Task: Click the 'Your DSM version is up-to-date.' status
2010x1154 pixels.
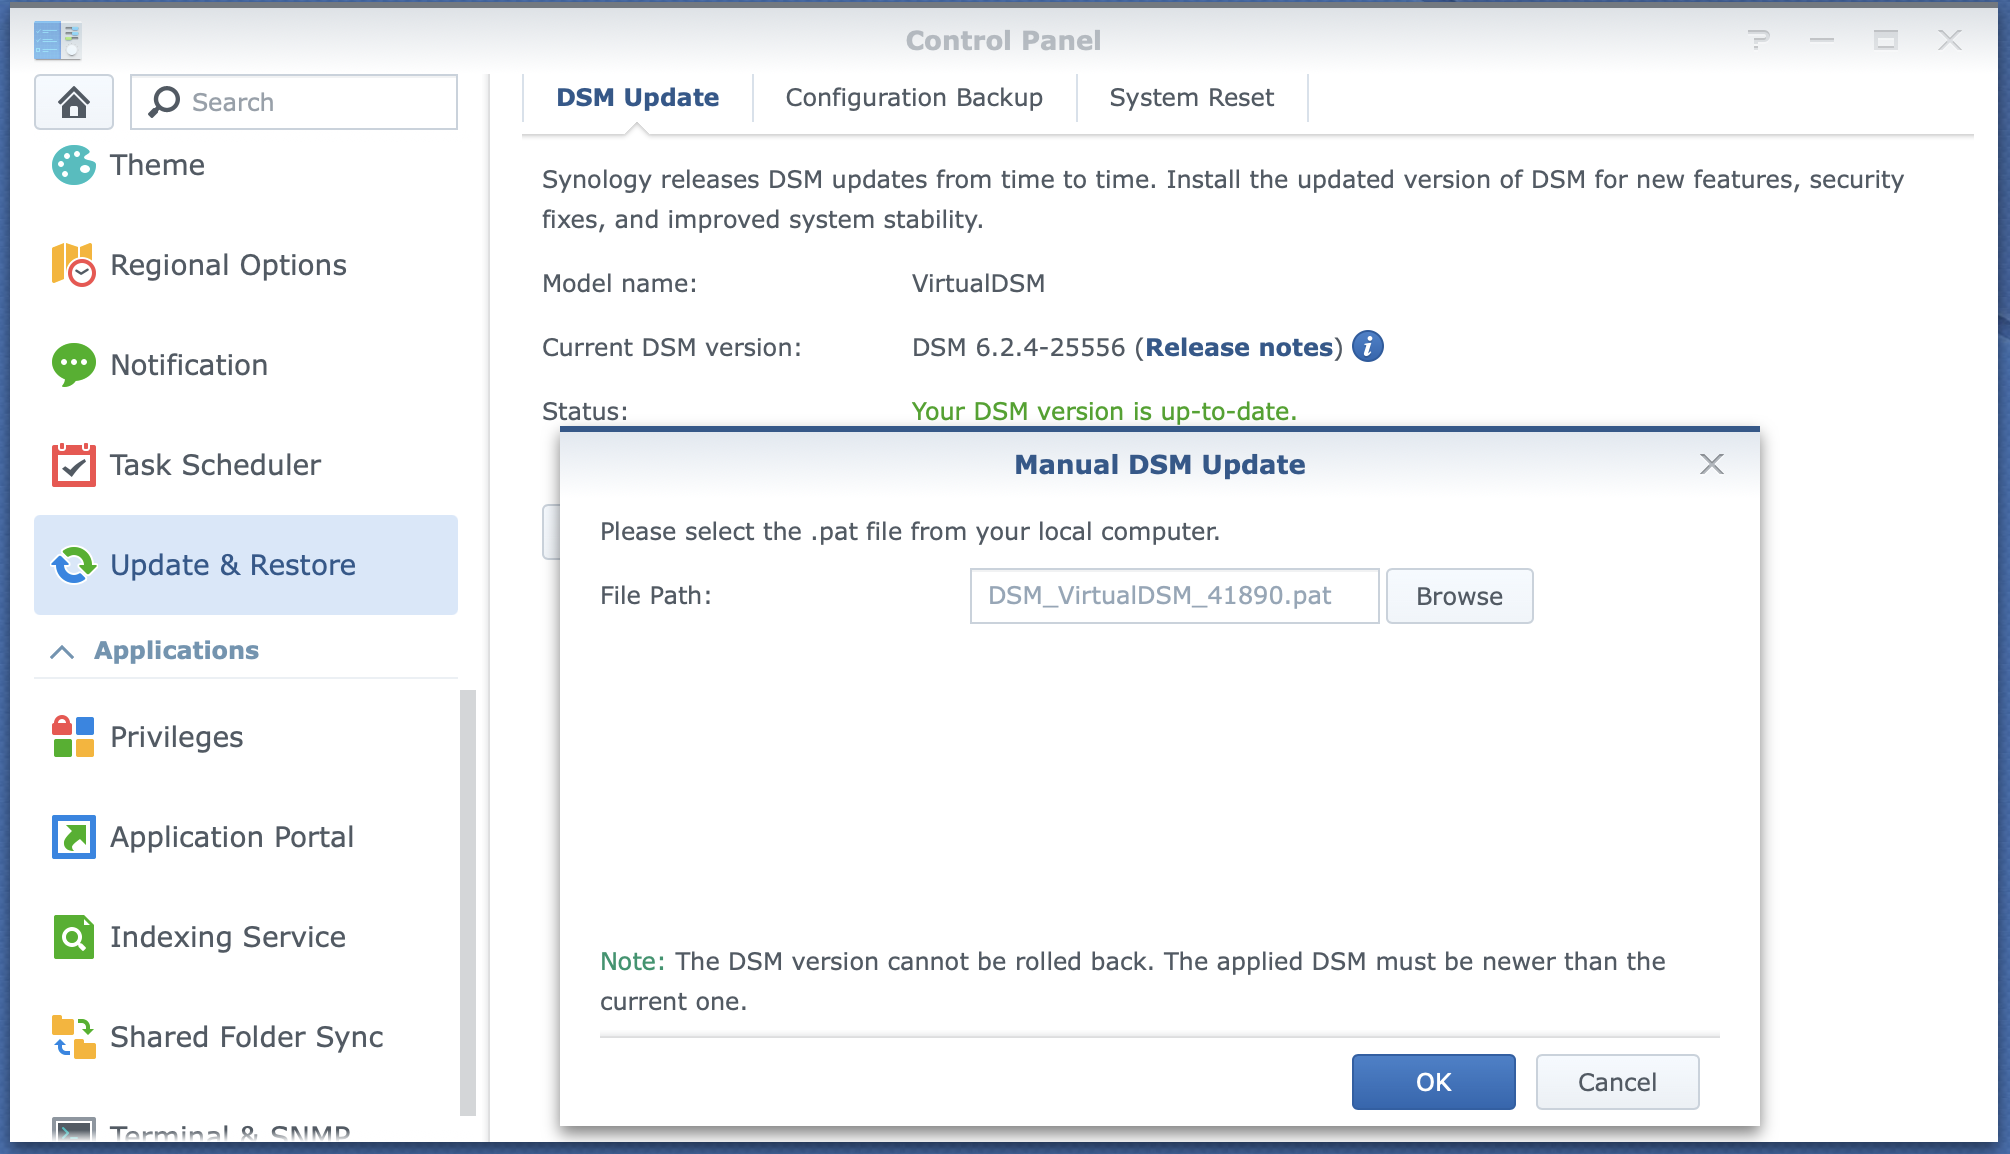Action: (1104, 411)
